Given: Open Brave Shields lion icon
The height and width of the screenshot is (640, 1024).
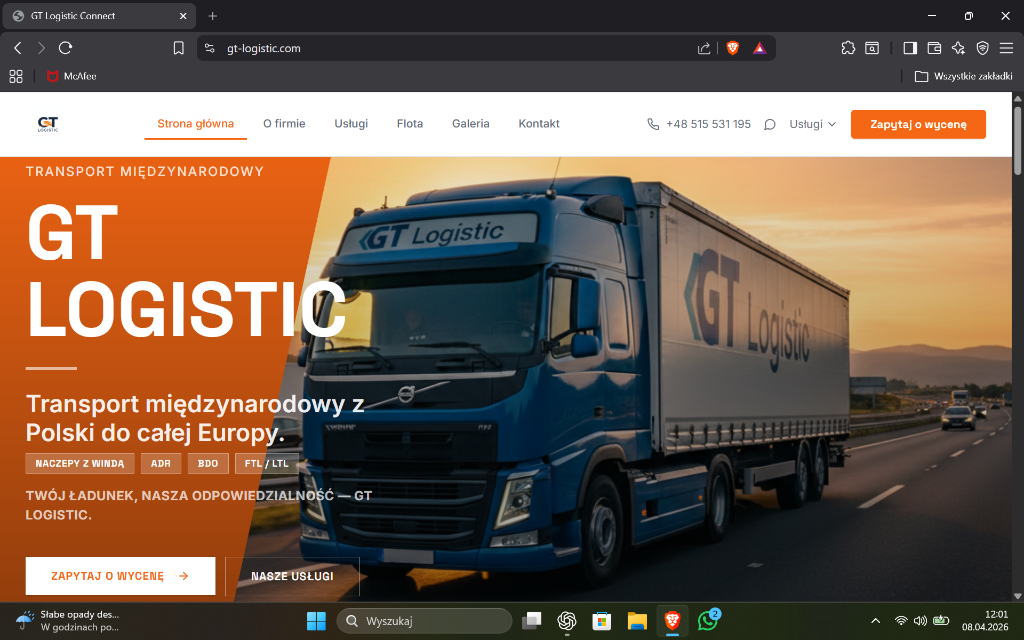Looking at the screenshot, I should click(733, 48).
